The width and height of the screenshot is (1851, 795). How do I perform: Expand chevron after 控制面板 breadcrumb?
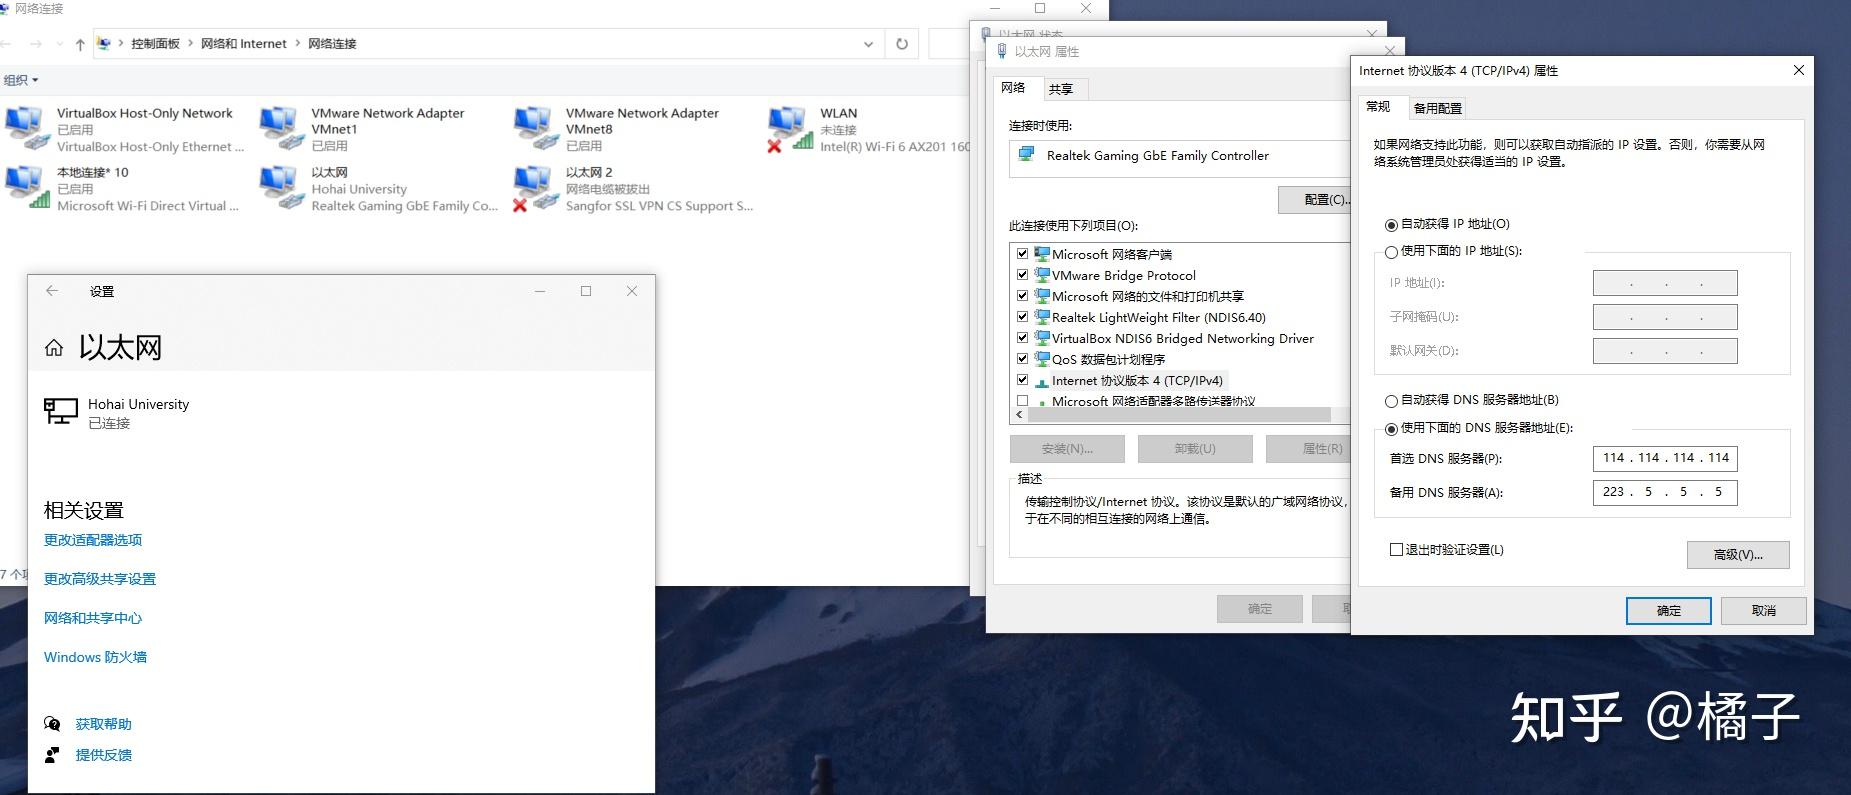pos(190,44)
